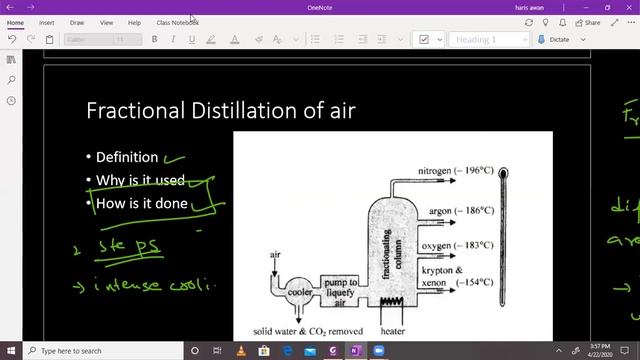Apply the font color

(234, 39)
